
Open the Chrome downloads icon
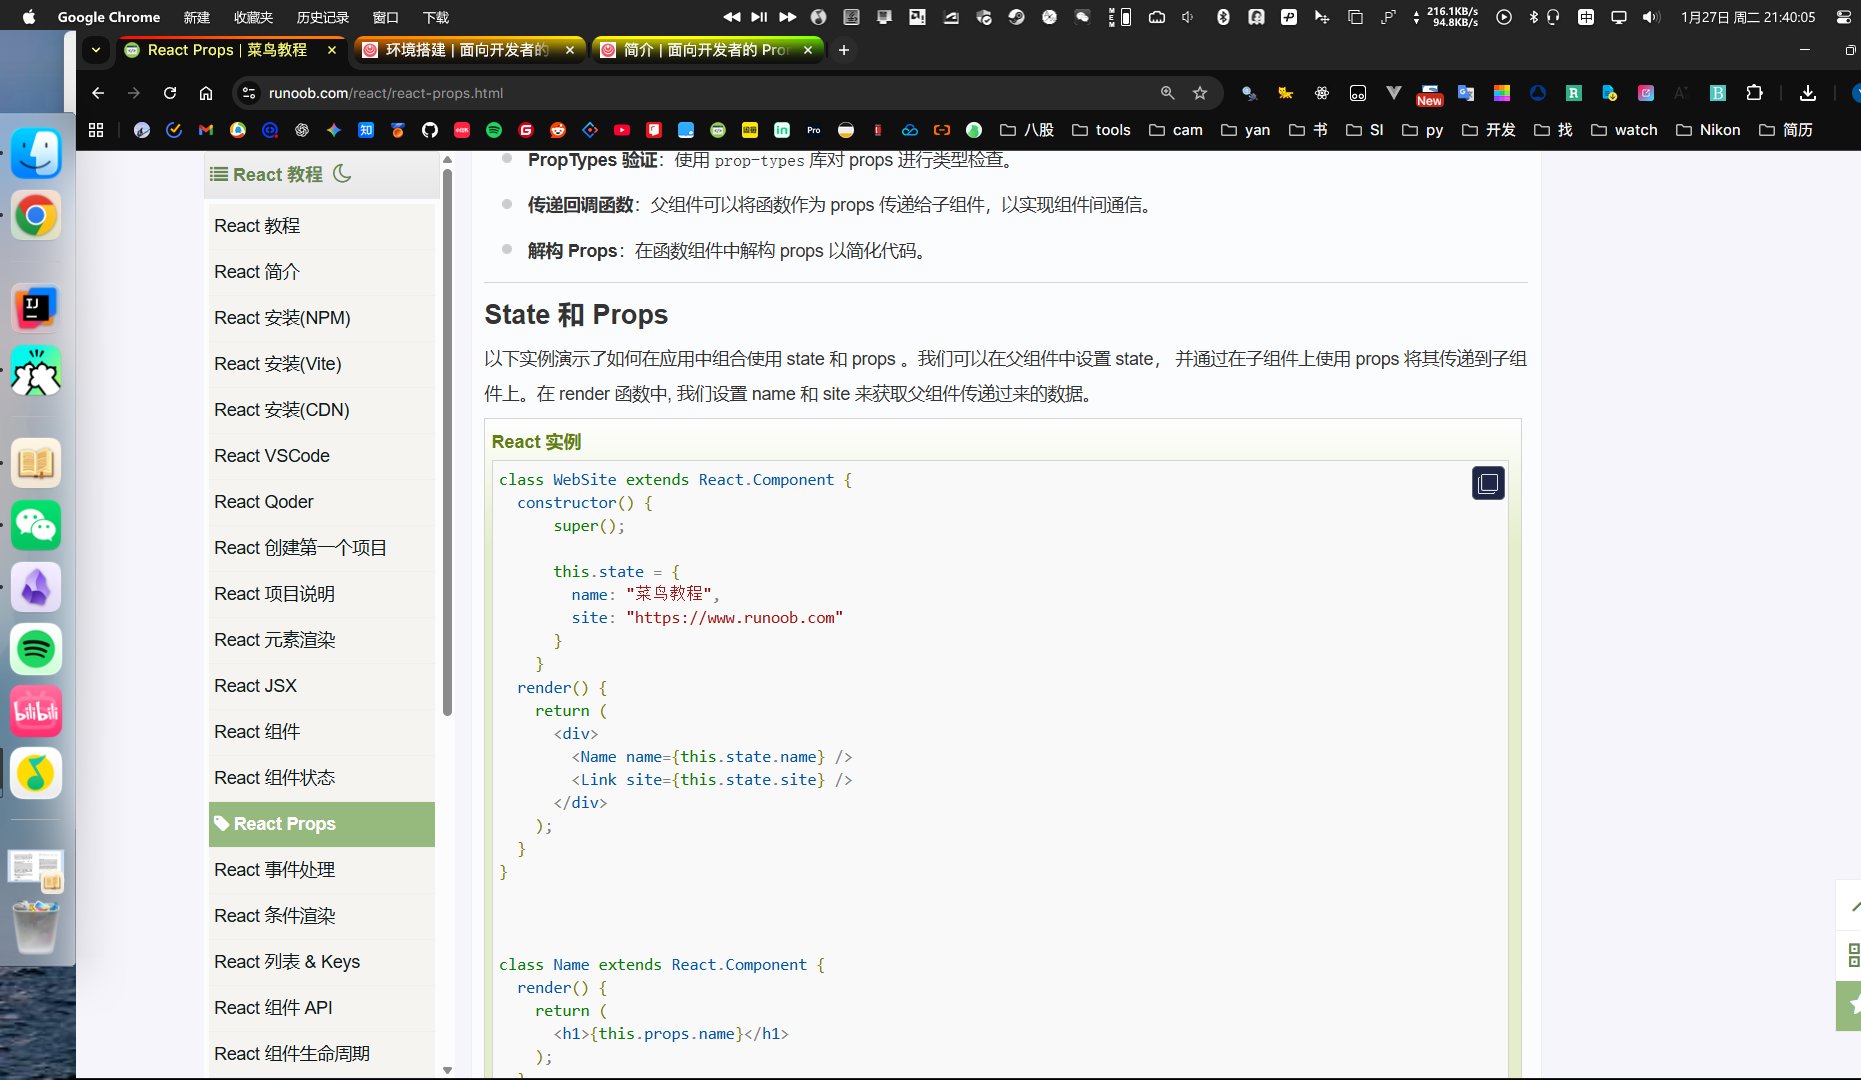(1808, 93)
